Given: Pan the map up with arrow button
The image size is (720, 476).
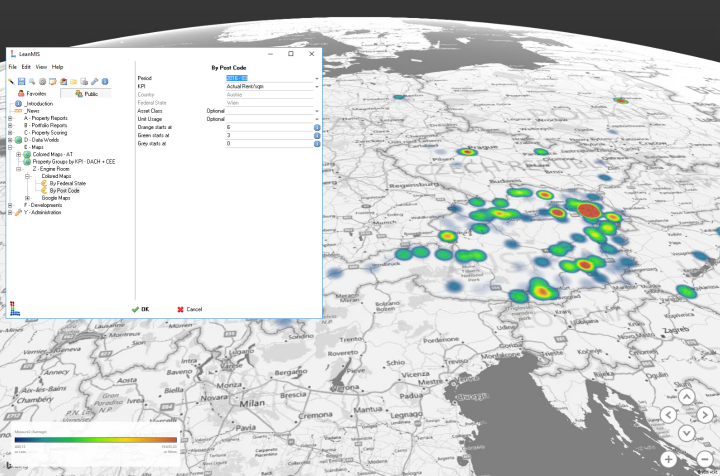Looking at the screenshot, I should click(686, 397).
